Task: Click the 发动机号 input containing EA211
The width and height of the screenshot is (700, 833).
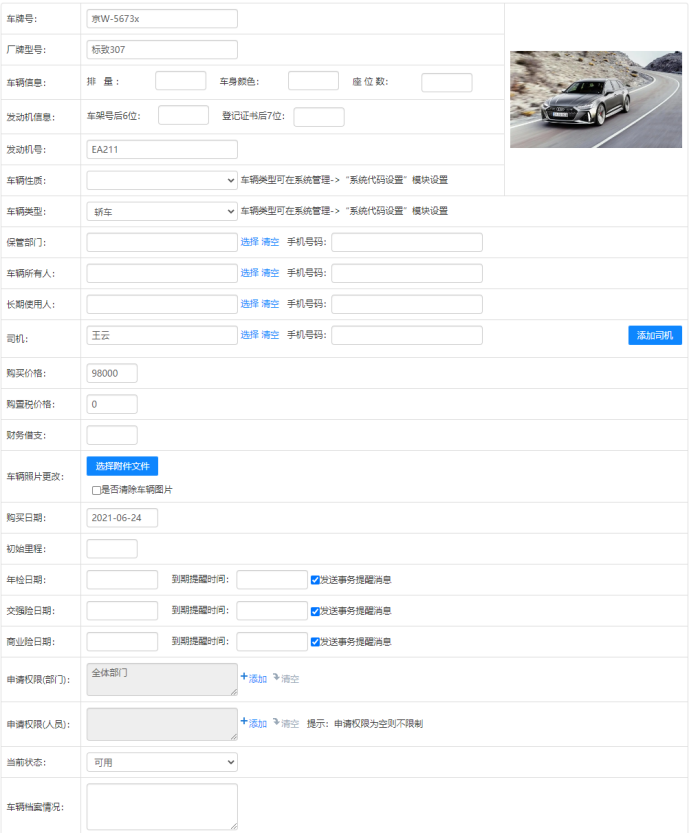Action: coord(162,150)
